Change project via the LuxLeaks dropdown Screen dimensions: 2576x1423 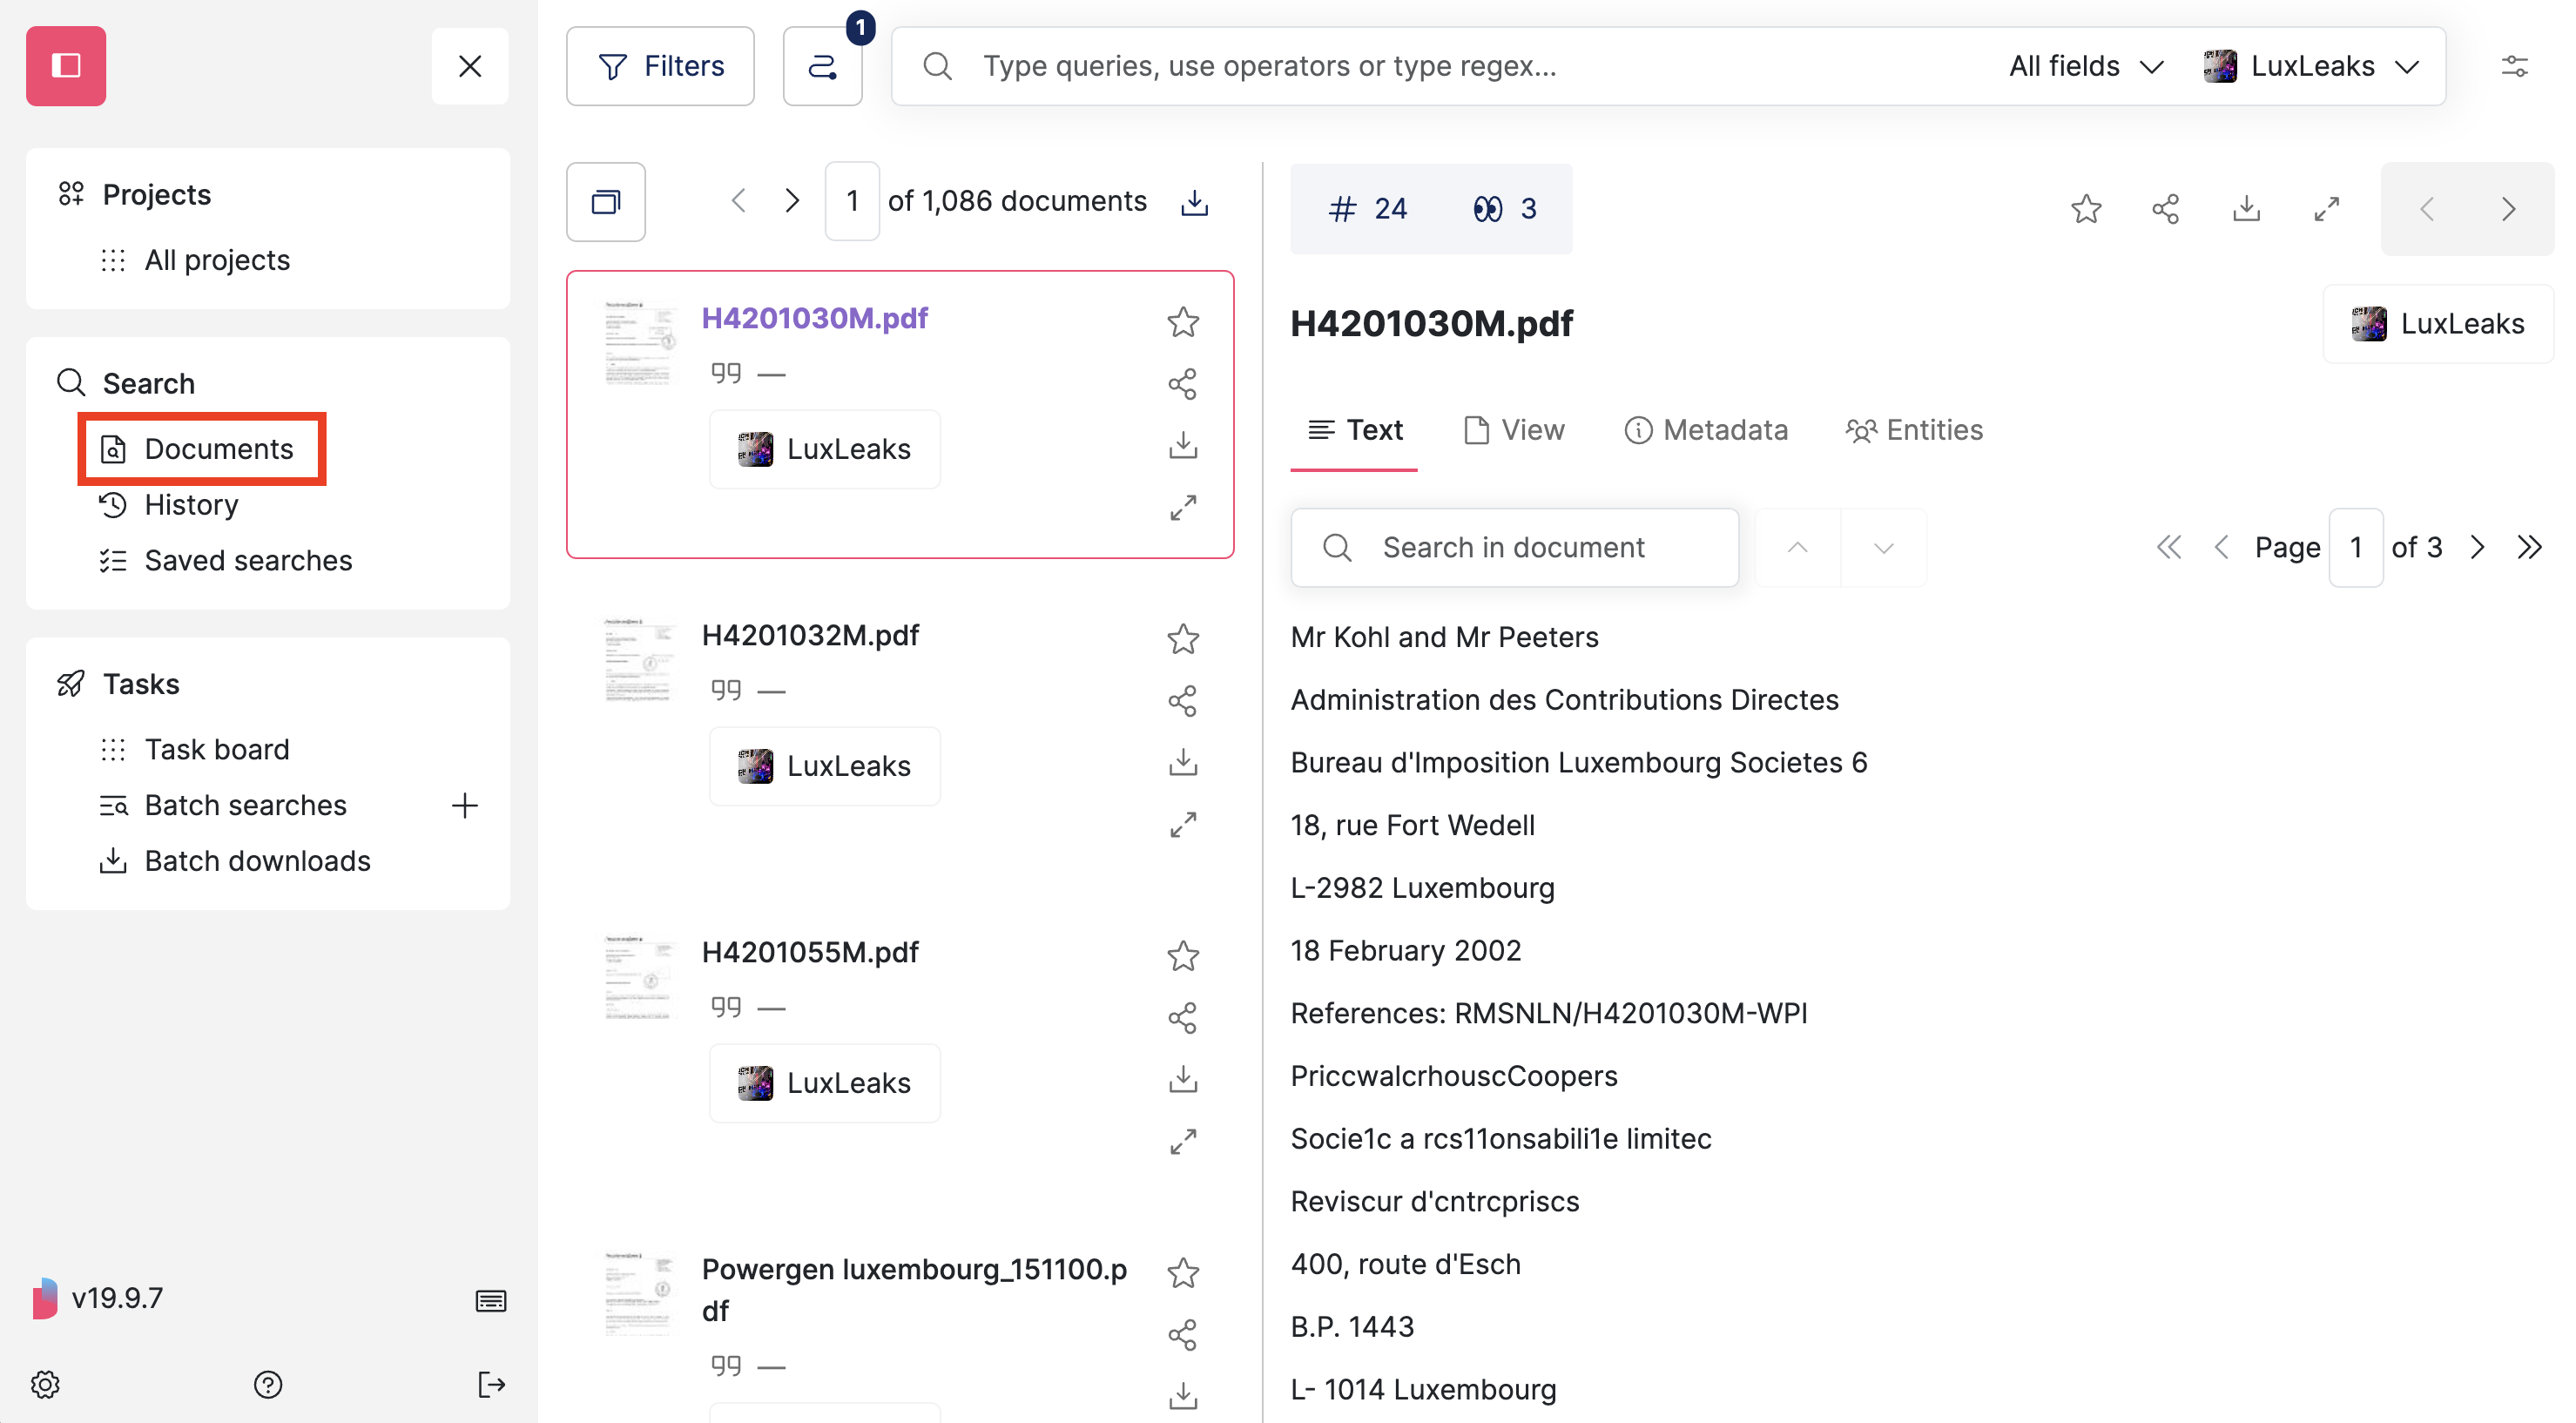(x=2315, y=66)
